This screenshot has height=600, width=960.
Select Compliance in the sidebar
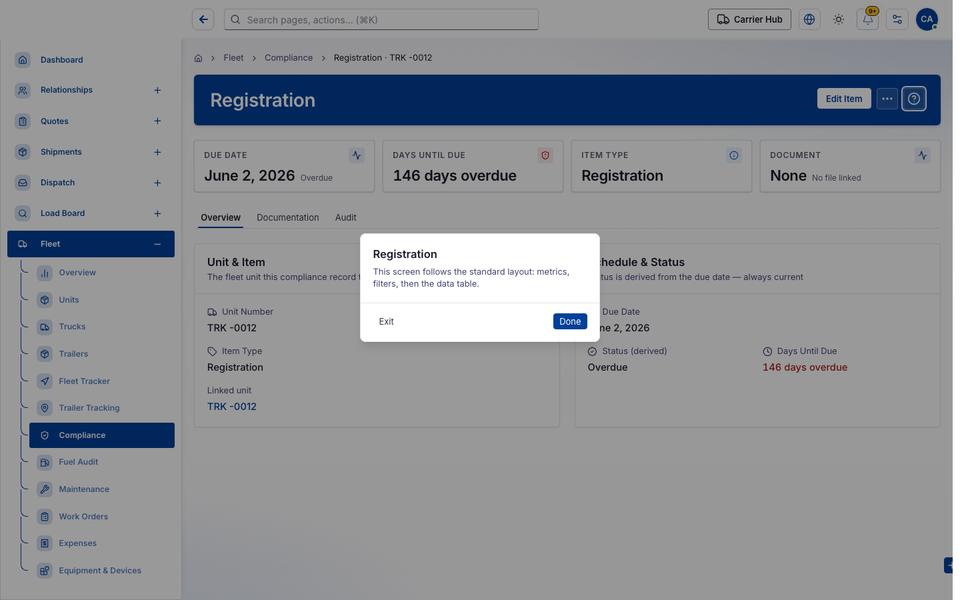[x=102, y=435]
